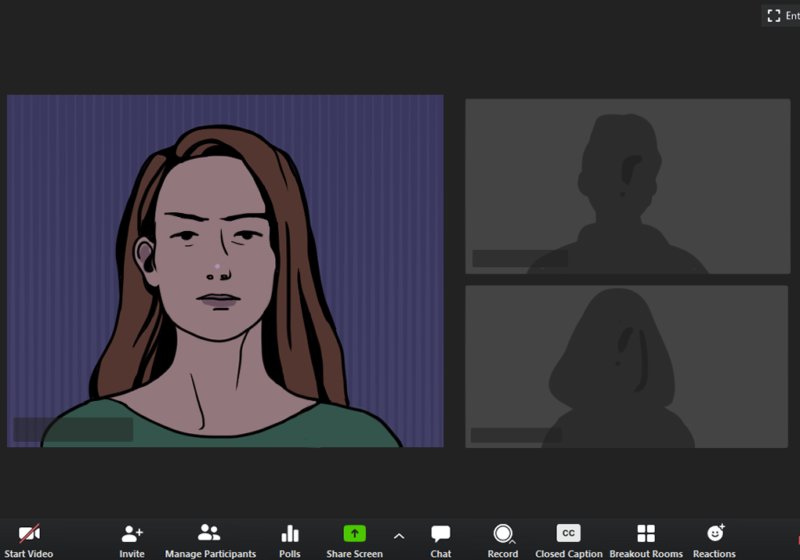Click the green Share Screen icon
The height and width of the screenshot is (560, 800).
354,534
